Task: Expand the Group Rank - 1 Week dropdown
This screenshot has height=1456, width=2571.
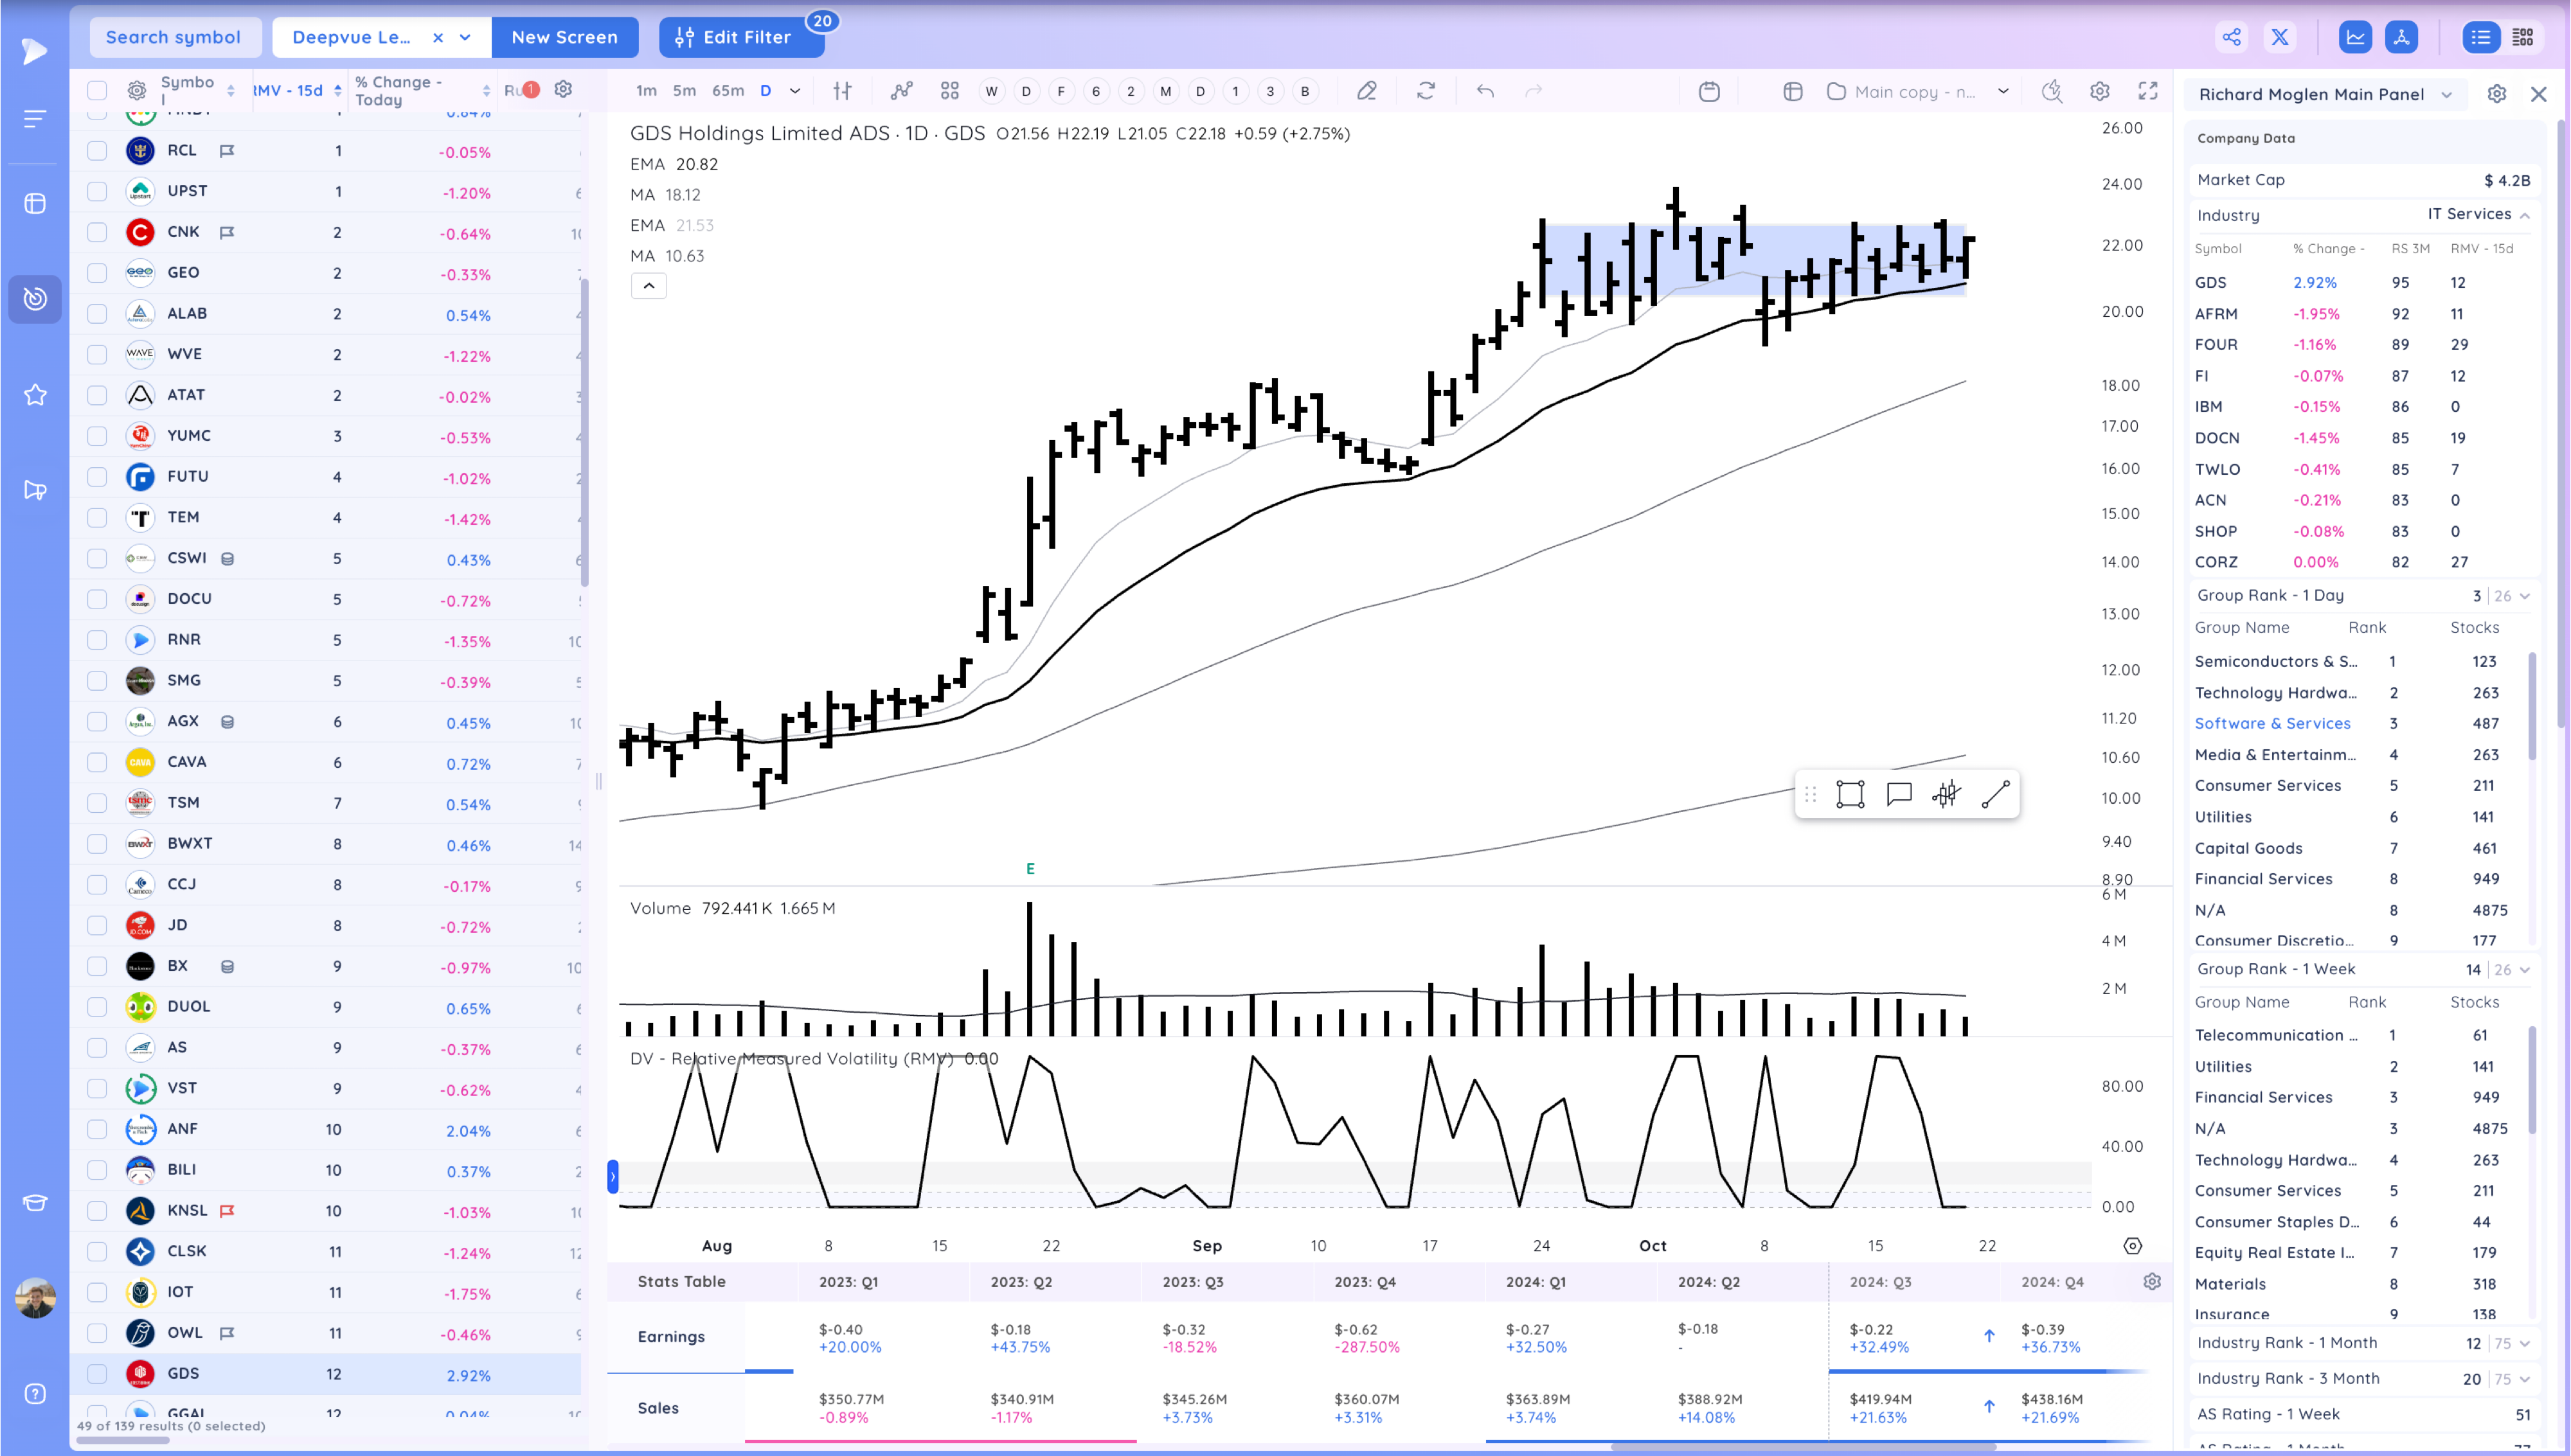Action: point(2524,969)
